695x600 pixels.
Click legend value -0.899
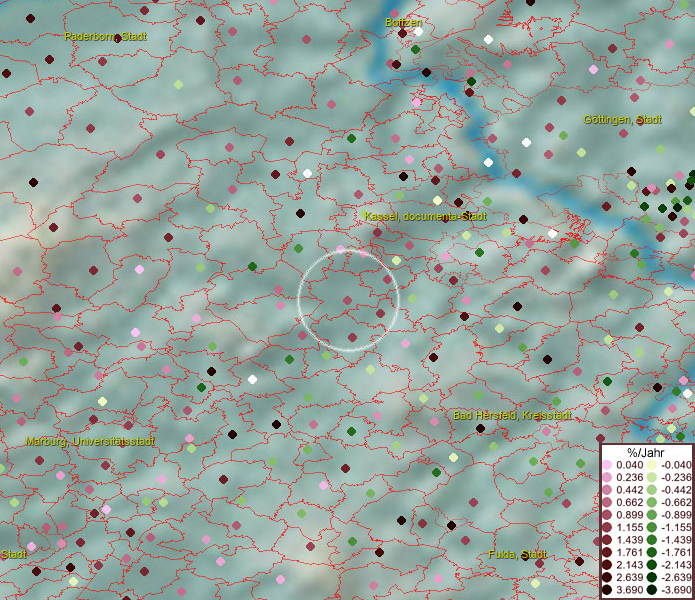click(x=676, y=515)
